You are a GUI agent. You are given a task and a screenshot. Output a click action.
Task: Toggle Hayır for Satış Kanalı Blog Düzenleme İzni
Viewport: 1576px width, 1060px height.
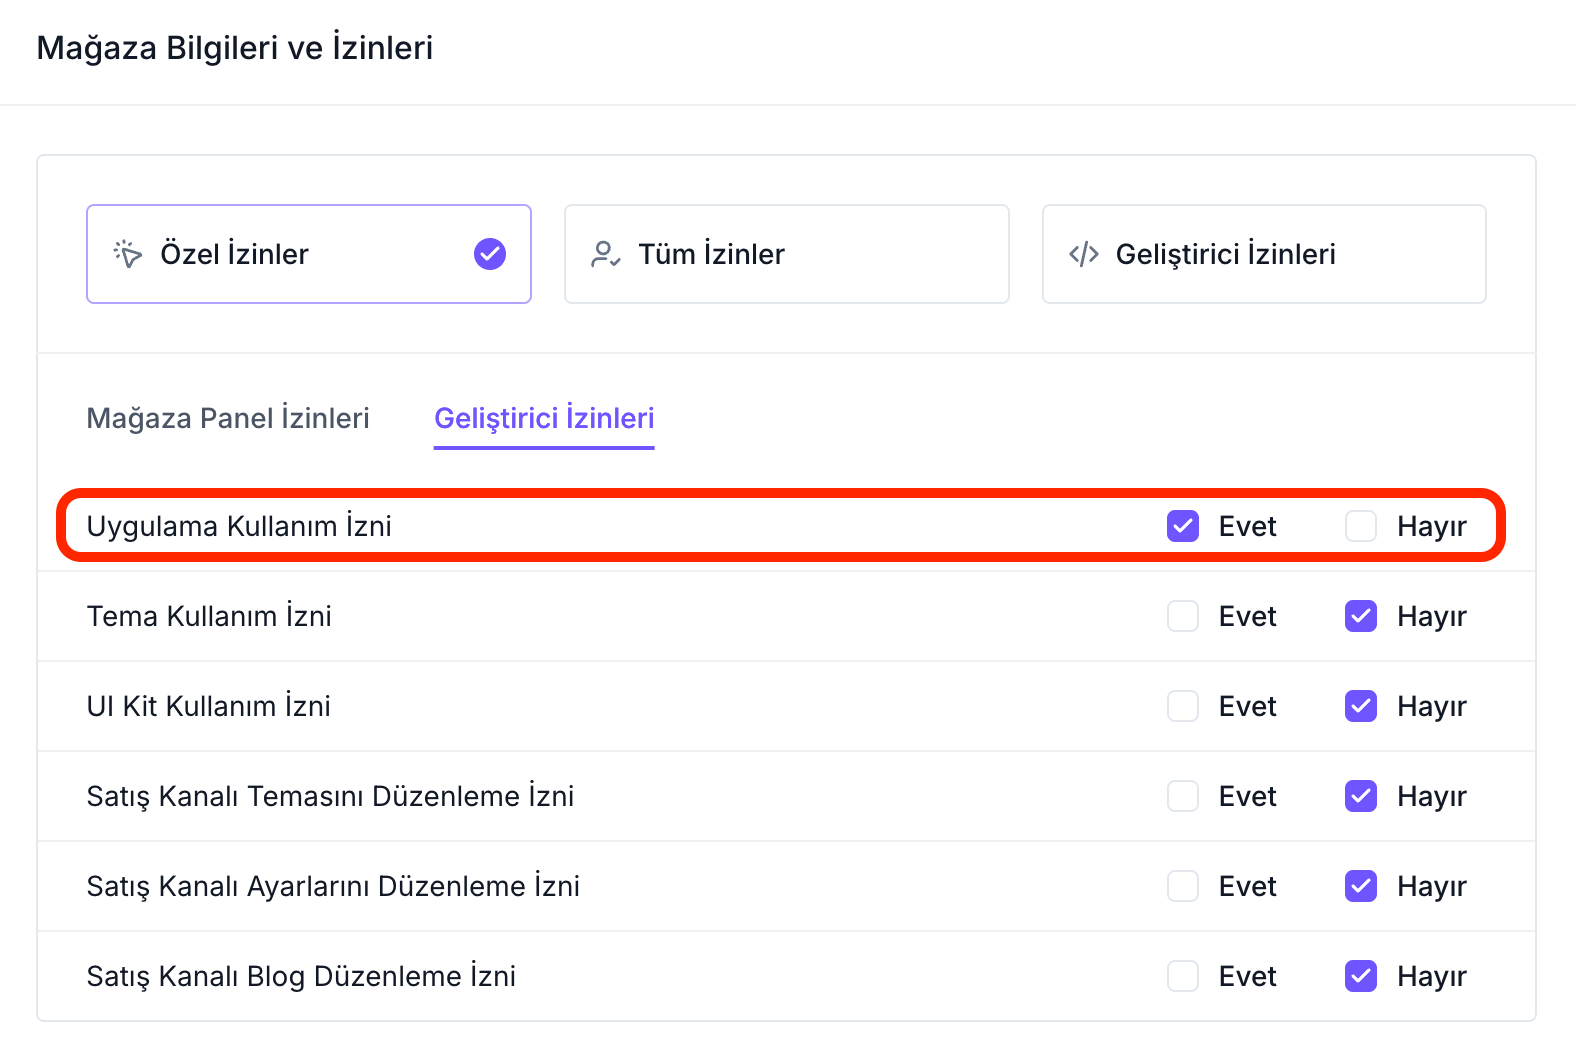click(1361, 976)
